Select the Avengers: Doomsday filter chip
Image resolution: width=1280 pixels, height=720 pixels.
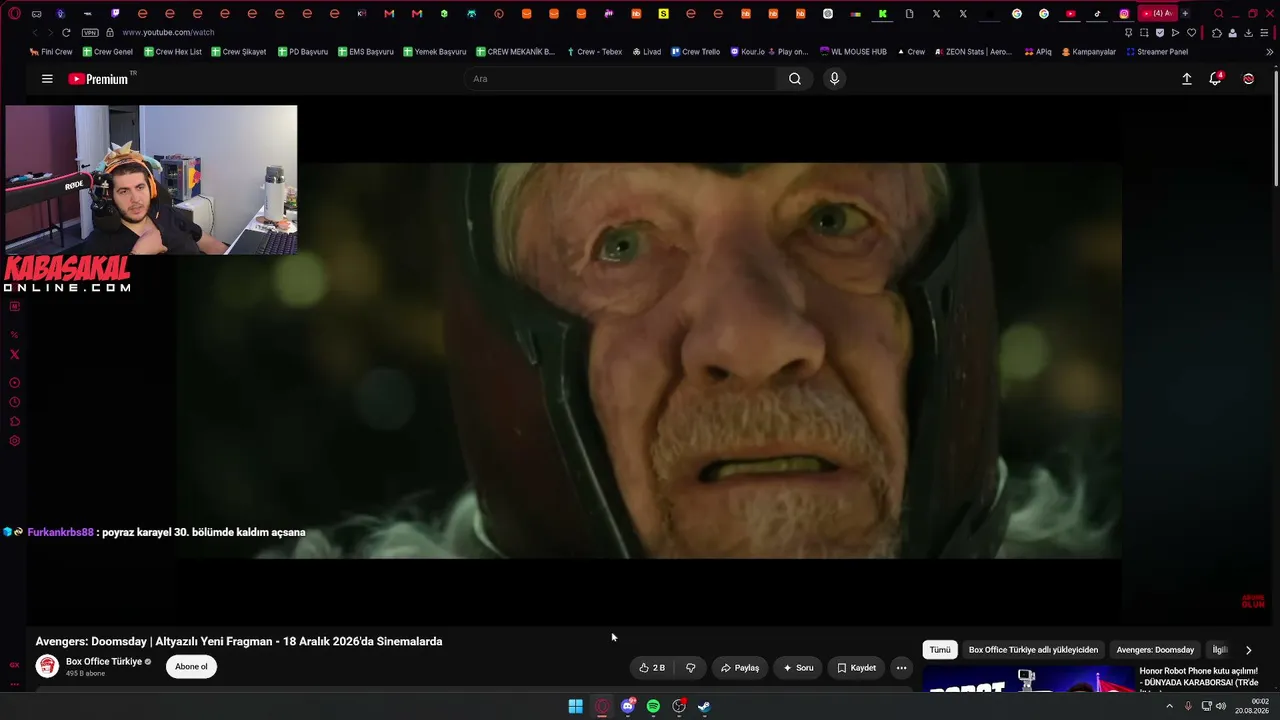tap(1155, 650)
